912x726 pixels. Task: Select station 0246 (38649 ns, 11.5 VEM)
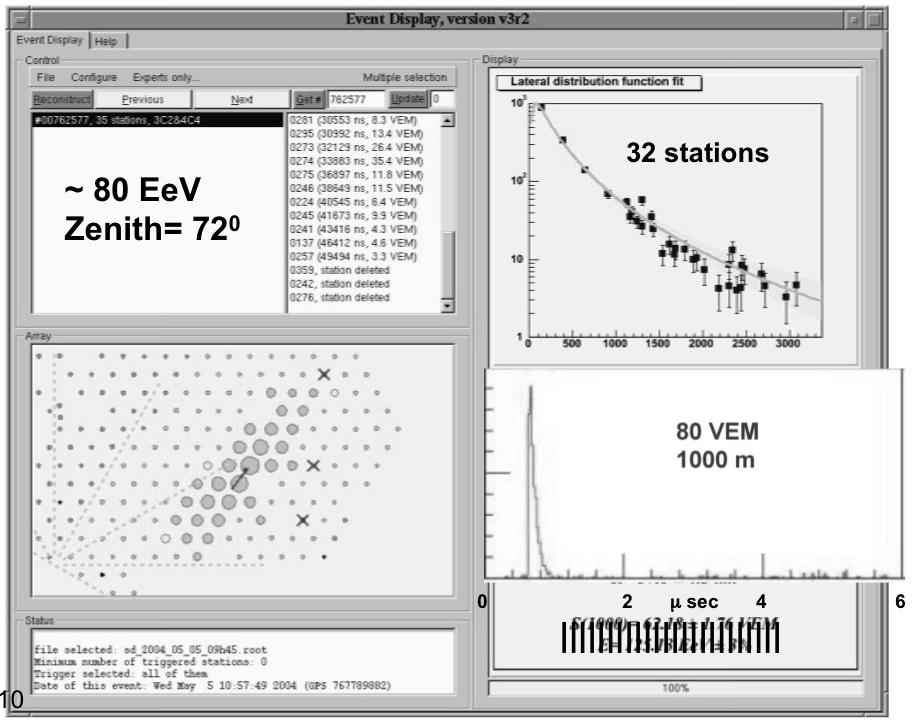pos(356,188)
